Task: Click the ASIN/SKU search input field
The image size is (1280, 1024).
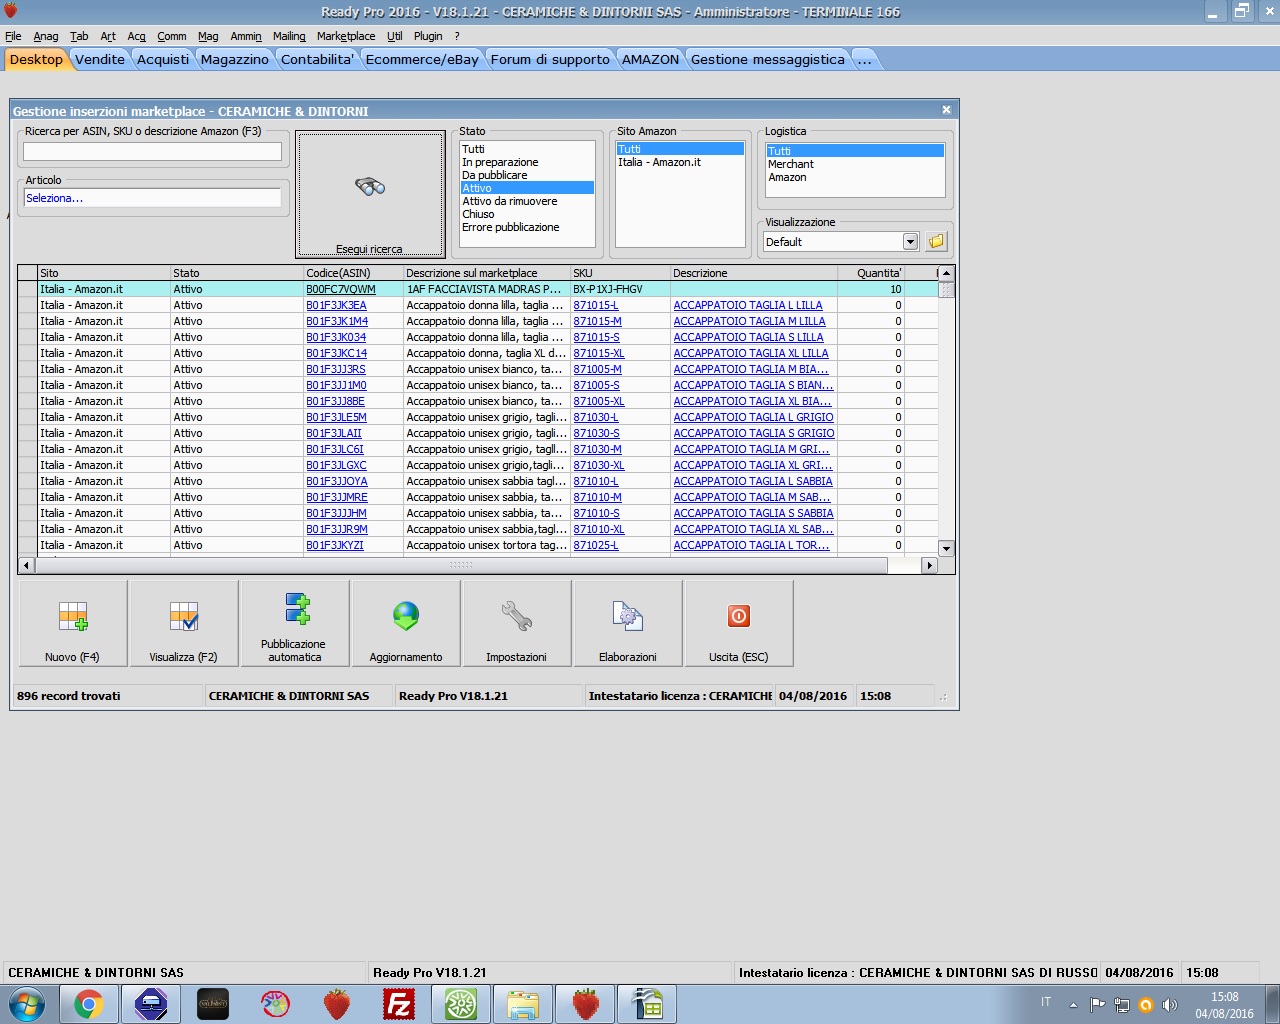Action: point(152,152)
